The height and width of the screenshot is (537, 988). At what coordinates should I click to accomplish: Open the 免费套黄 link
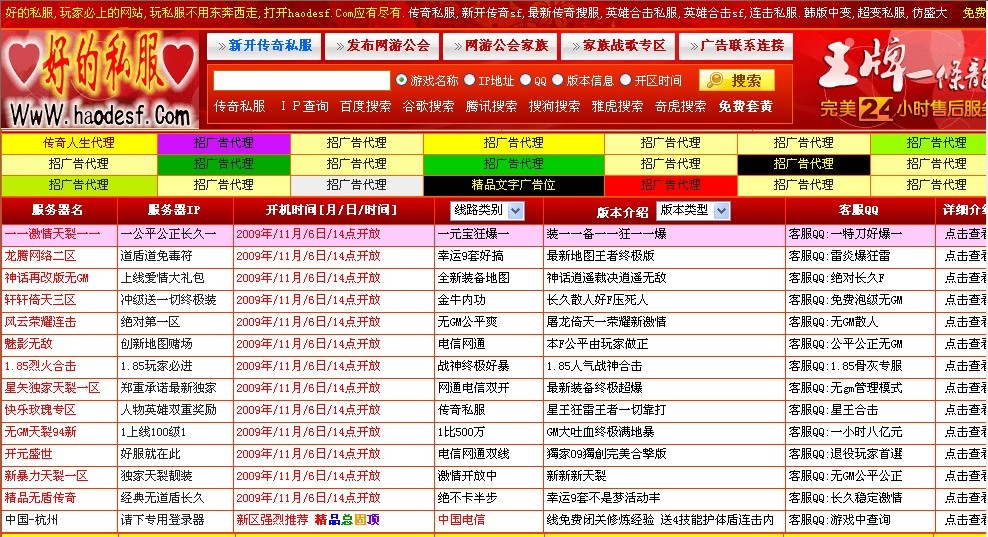tap(745, 106)
